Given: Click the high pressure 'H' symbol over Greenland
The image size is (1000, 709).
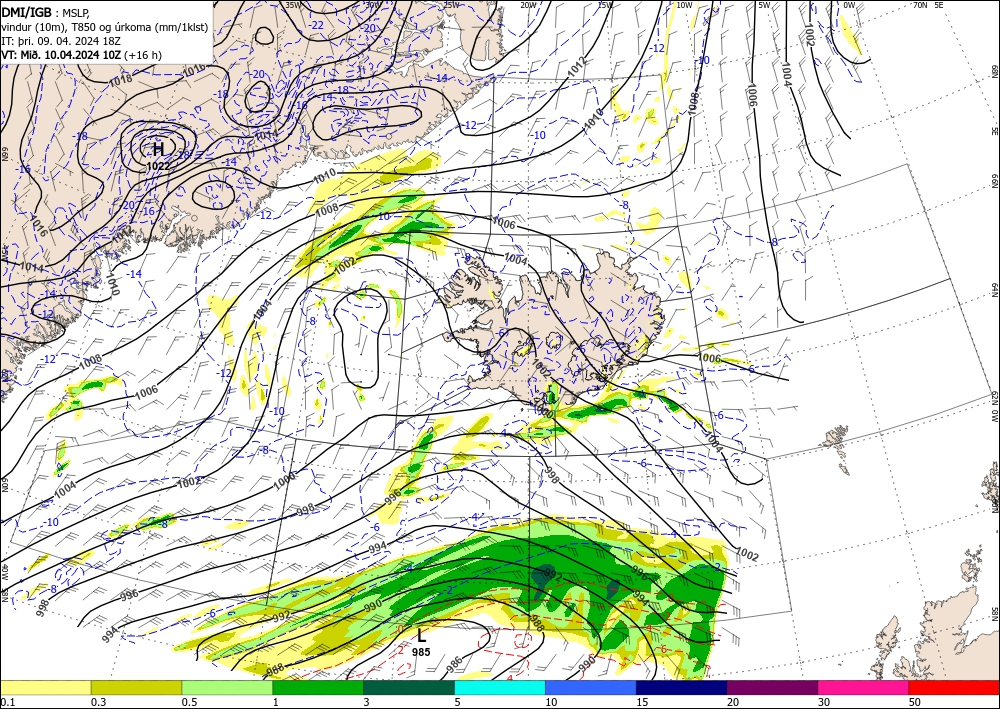Looking at the screenshot, I should pyautogui.click(x=158, y=149).
